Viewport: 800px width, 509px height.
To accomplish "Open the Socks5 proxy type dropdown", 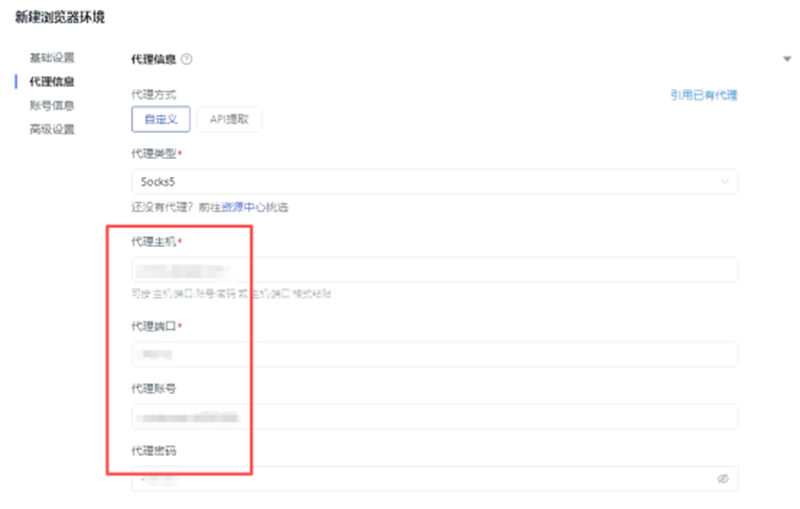I will point(435,182).
